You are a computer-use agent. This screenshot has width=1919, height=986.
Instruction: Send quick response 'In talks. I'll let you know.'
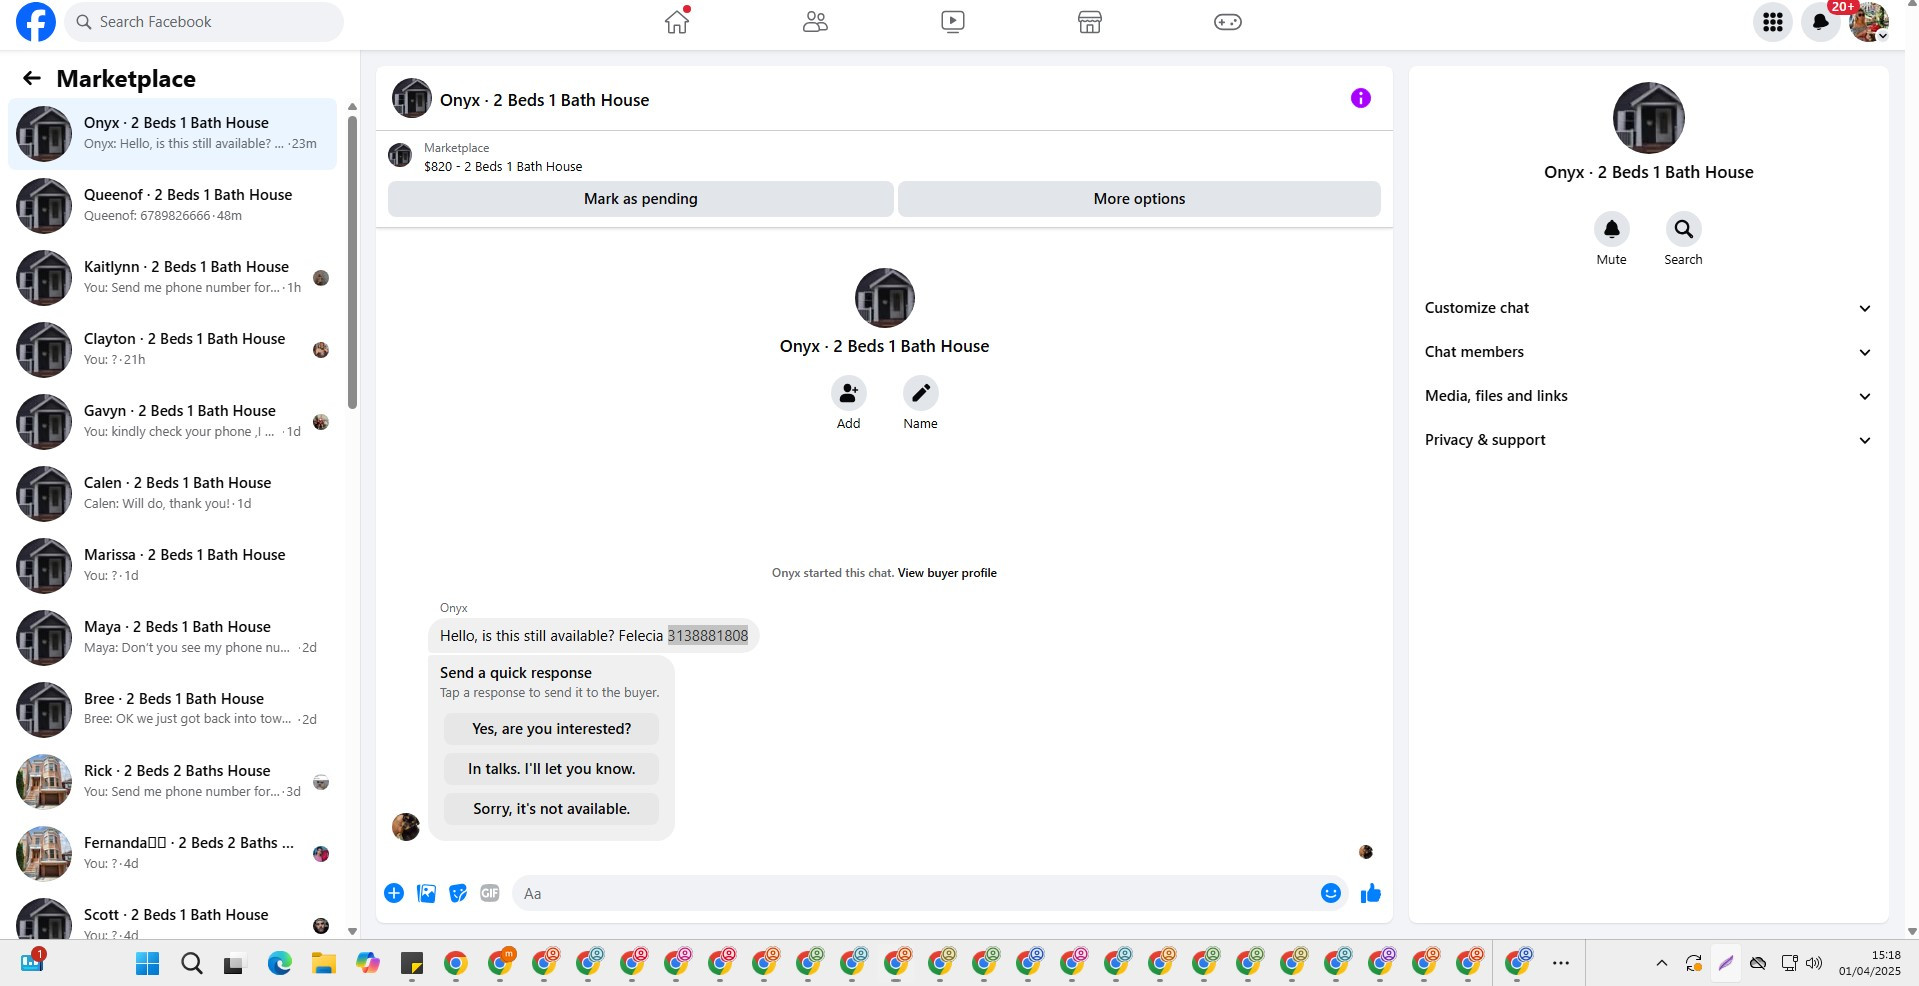tap(551, 769)
